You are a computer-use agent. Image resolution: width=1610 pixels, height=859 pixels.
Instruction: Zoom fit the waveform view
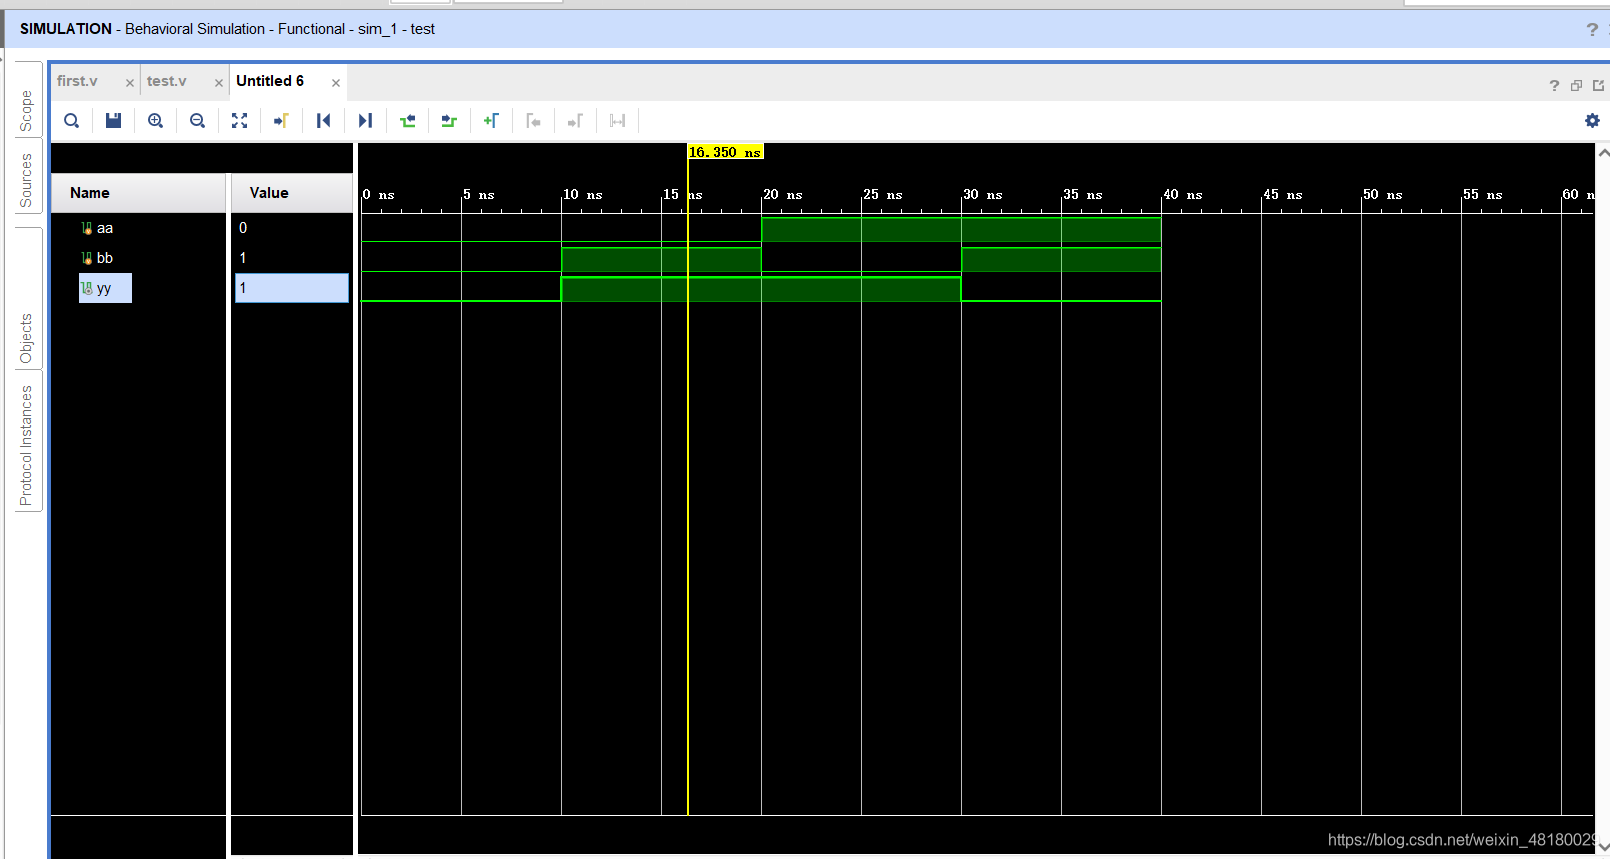pos(239,121)
